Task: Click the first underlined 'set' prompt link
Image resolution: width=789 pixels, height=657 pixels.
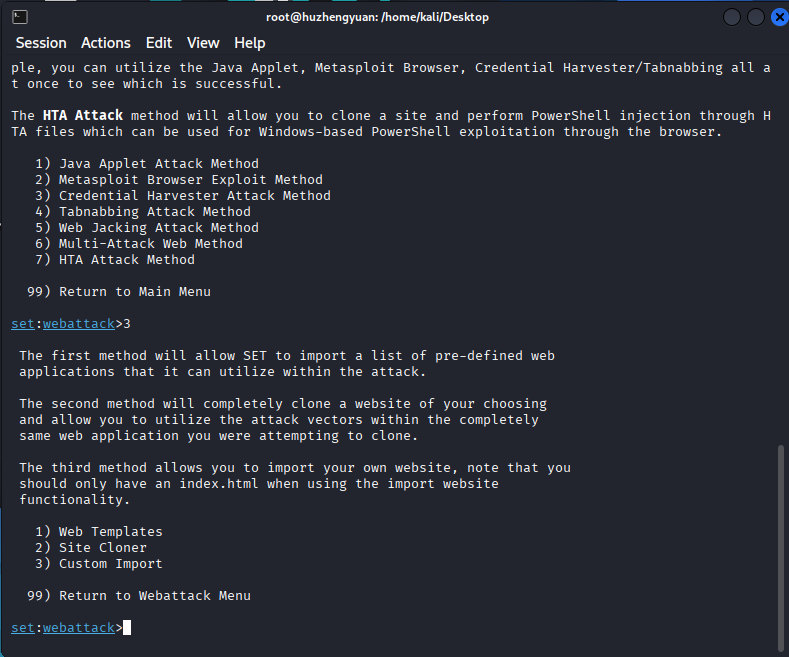Action: pyautogui.click(x=23, y=323)
